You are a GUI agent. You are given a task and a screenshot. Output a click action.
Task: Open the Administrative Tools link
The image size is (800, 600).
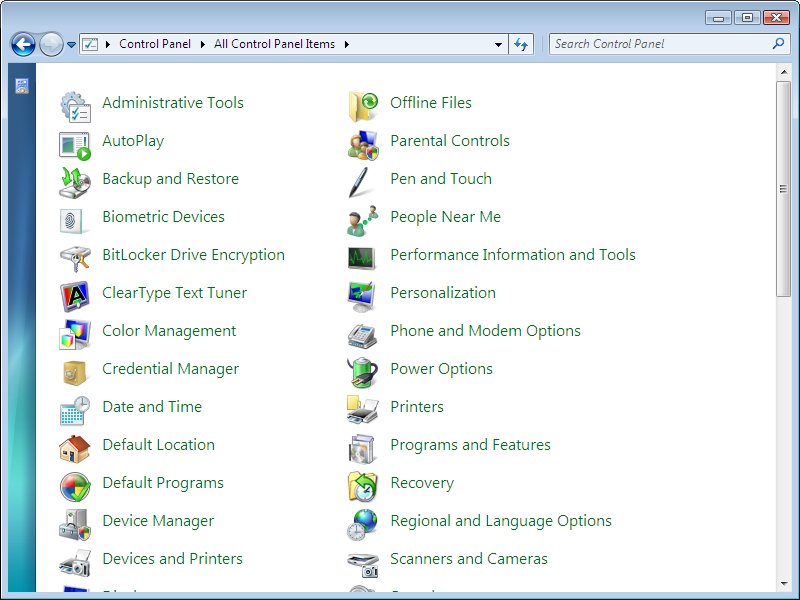pos(173,103)
